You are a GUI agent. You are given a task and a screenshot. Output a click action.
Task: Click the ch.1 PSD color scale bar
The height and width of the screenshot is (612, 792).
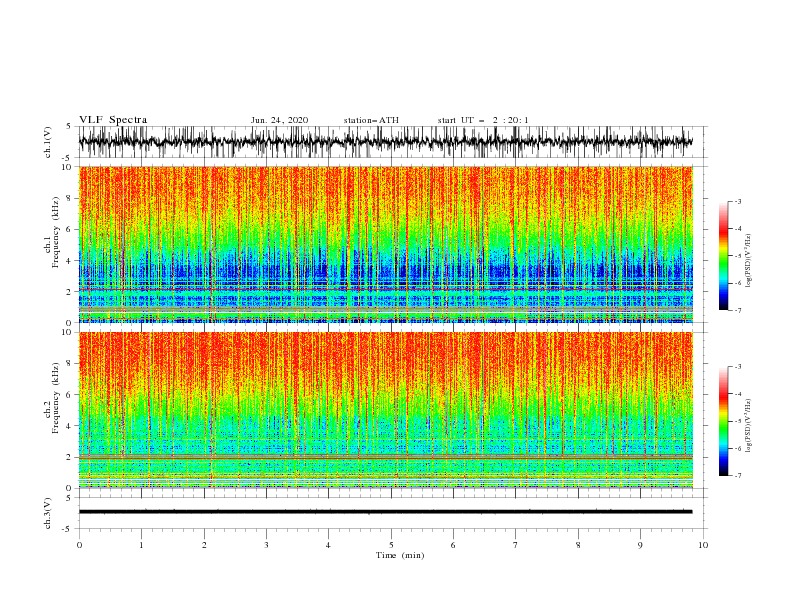(x=723, y=256)
